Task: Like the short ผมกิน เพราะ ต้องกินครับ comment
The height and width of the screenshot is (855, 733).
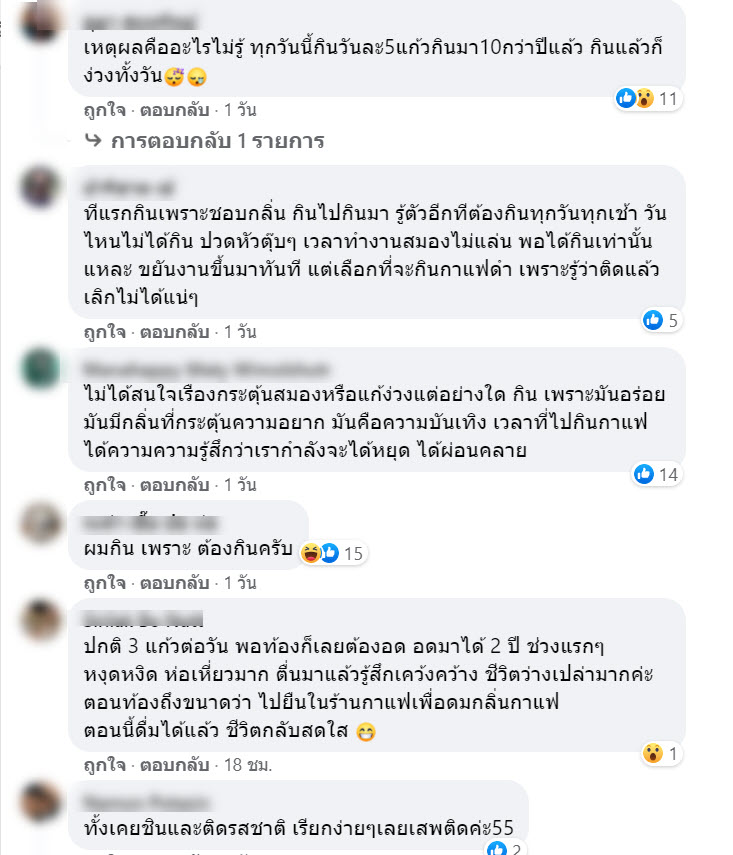Action: pyautogui.click(x=105, y=583)
